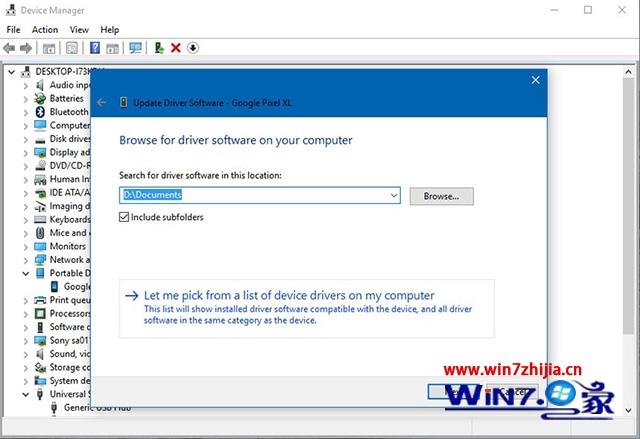Expand the Disk drives tree node
The height and width of the screenshot is (439, 640).
click(x=26, y=140)
